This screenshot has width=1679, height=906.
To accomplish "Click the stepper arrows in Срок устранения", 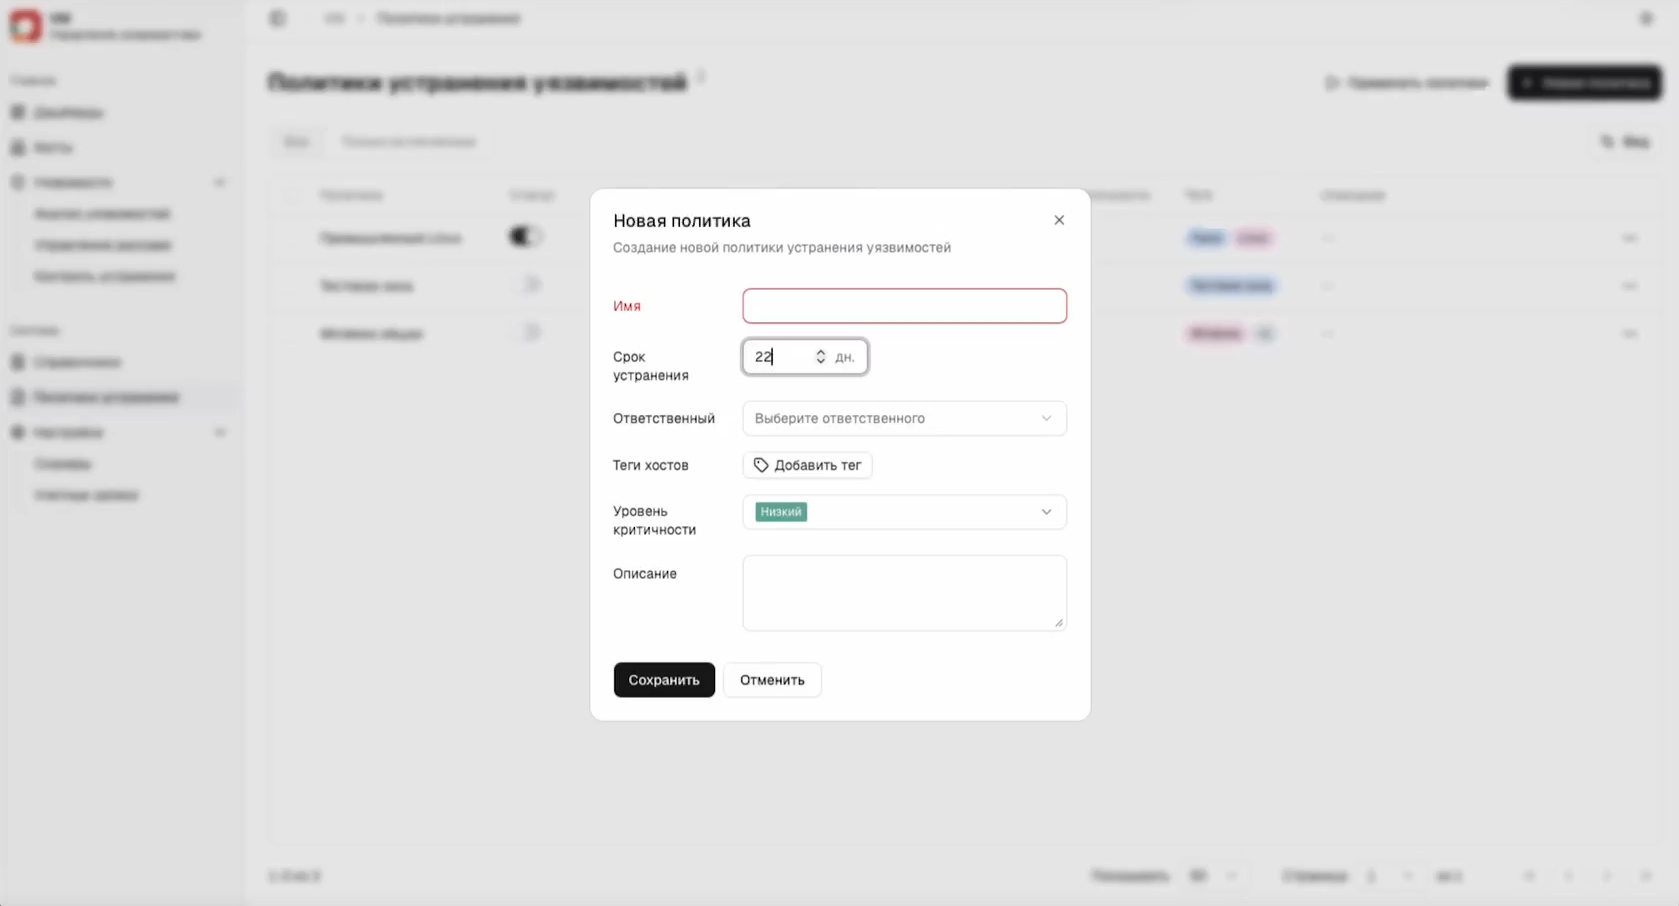I will [x=820, y=357].
